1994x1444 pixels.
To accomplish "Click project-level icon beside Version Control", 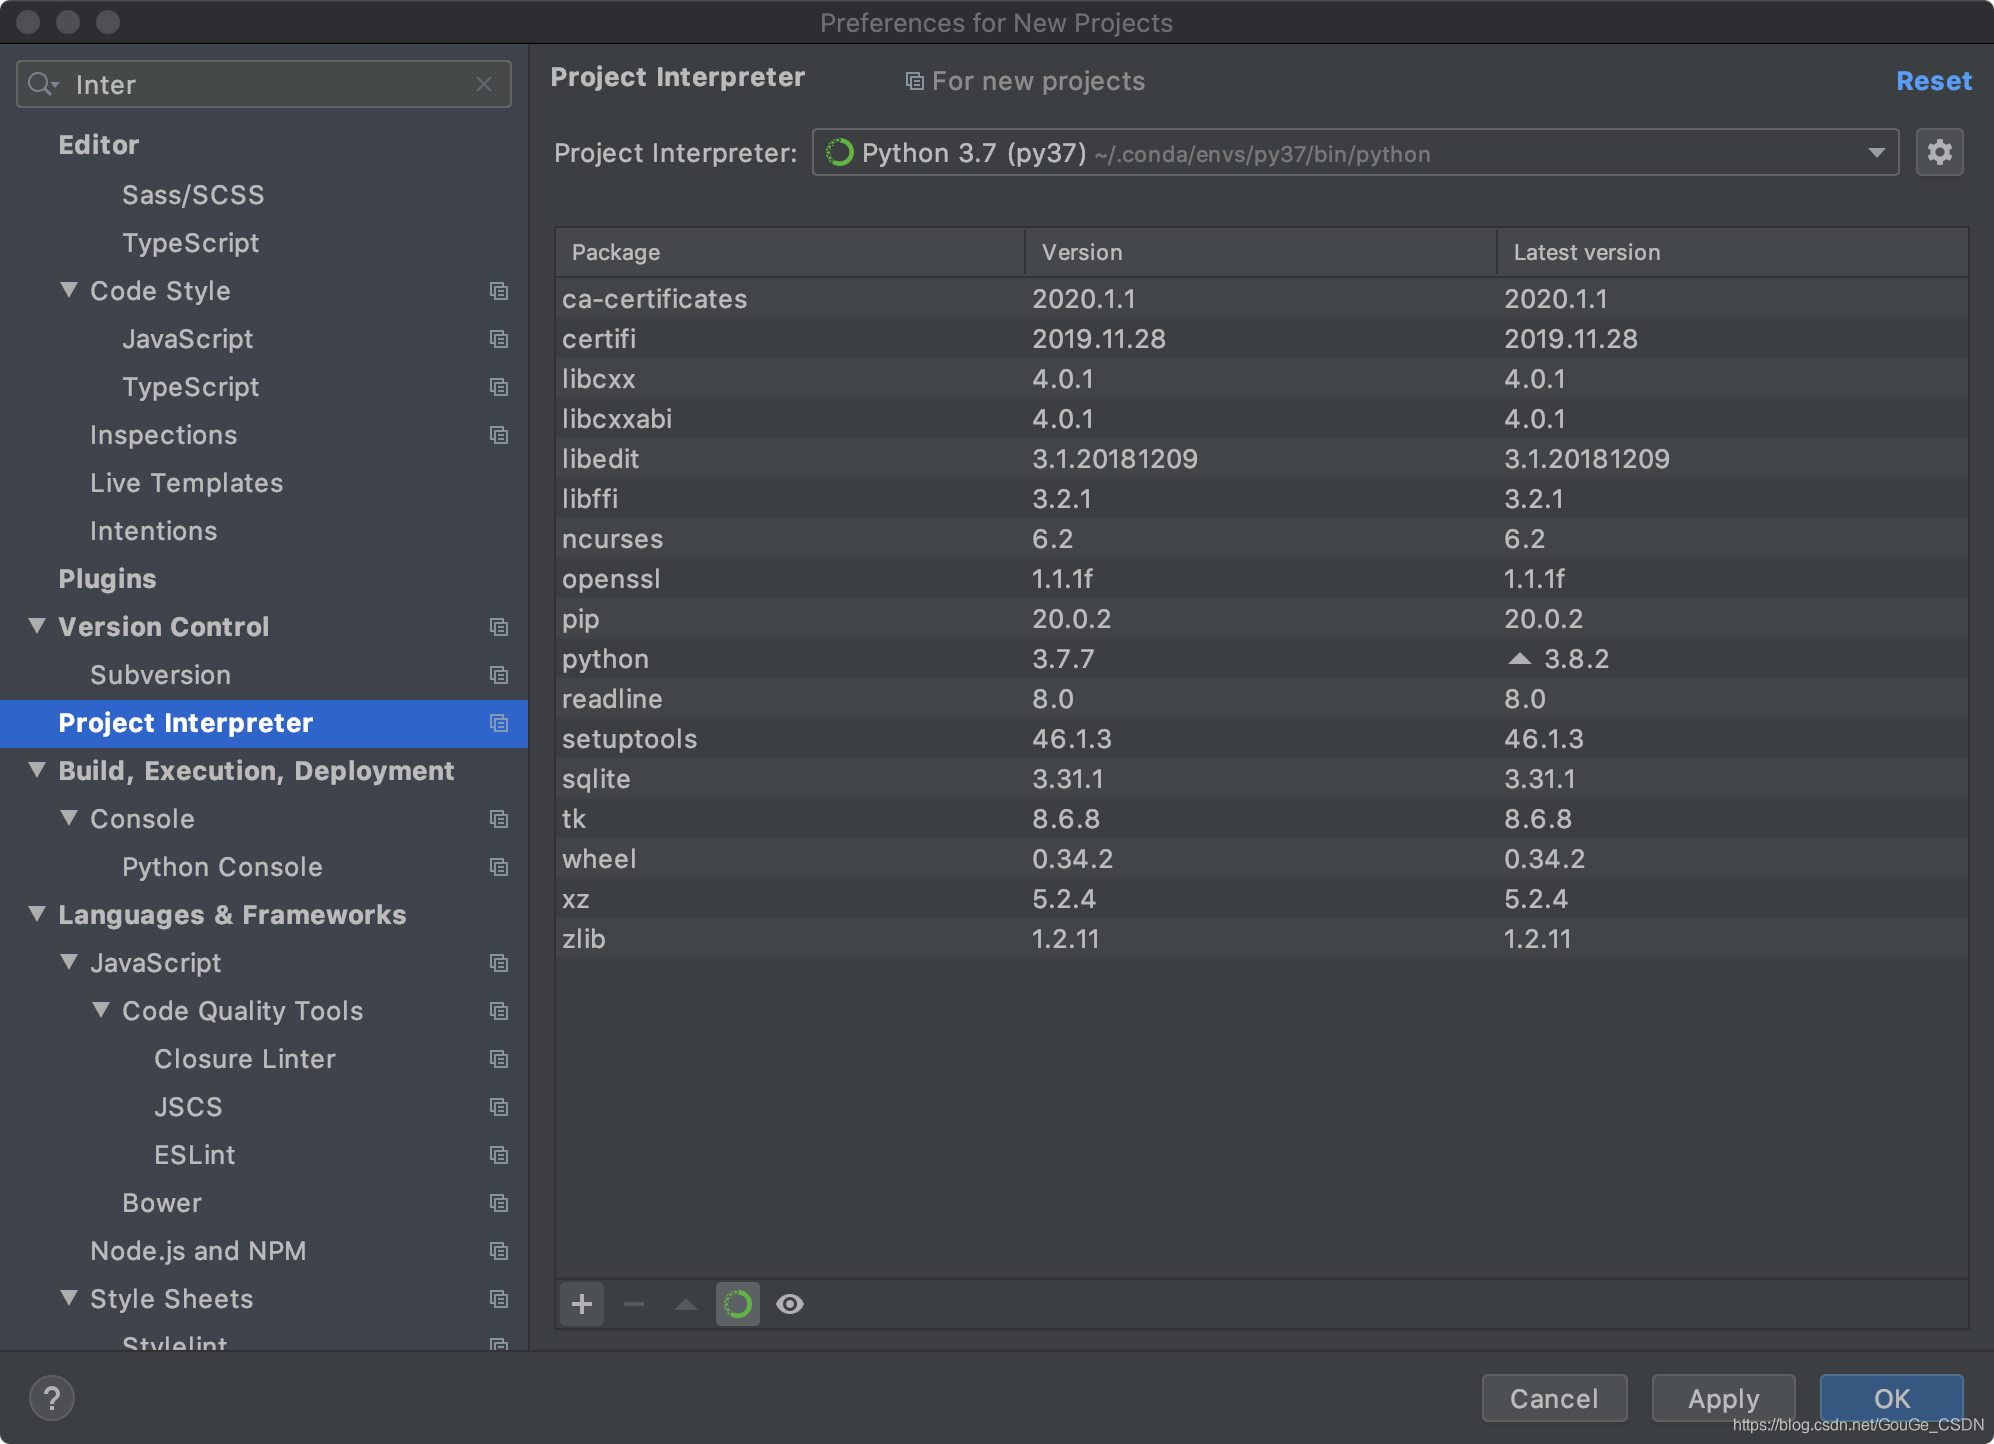I will 499,627.
